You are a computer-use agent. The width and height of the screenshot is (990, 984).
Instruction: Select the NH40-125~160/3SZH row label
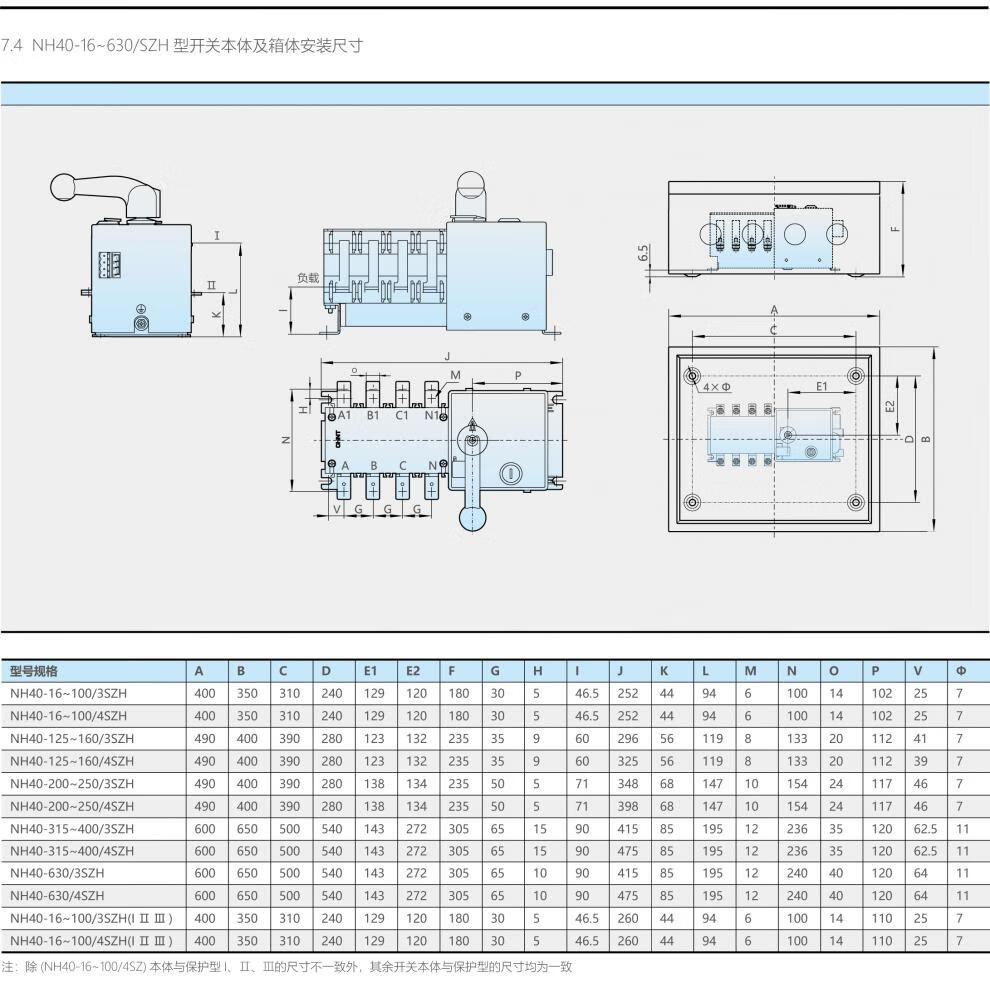coord(72,739)
